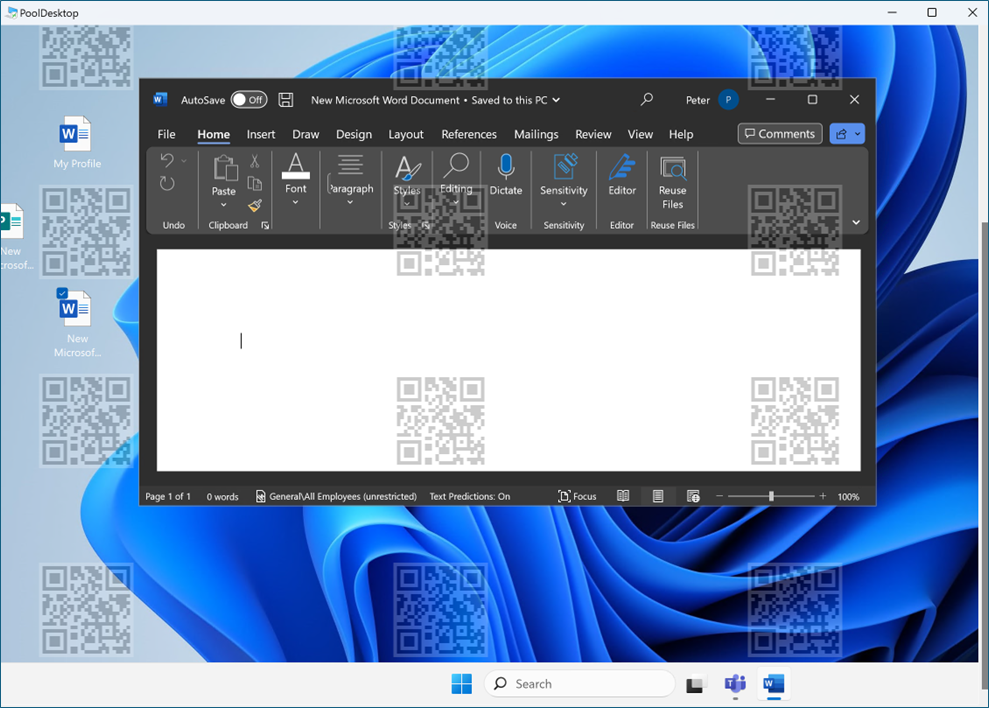Switch to Read Mode view icon

(x=623, y=497)
